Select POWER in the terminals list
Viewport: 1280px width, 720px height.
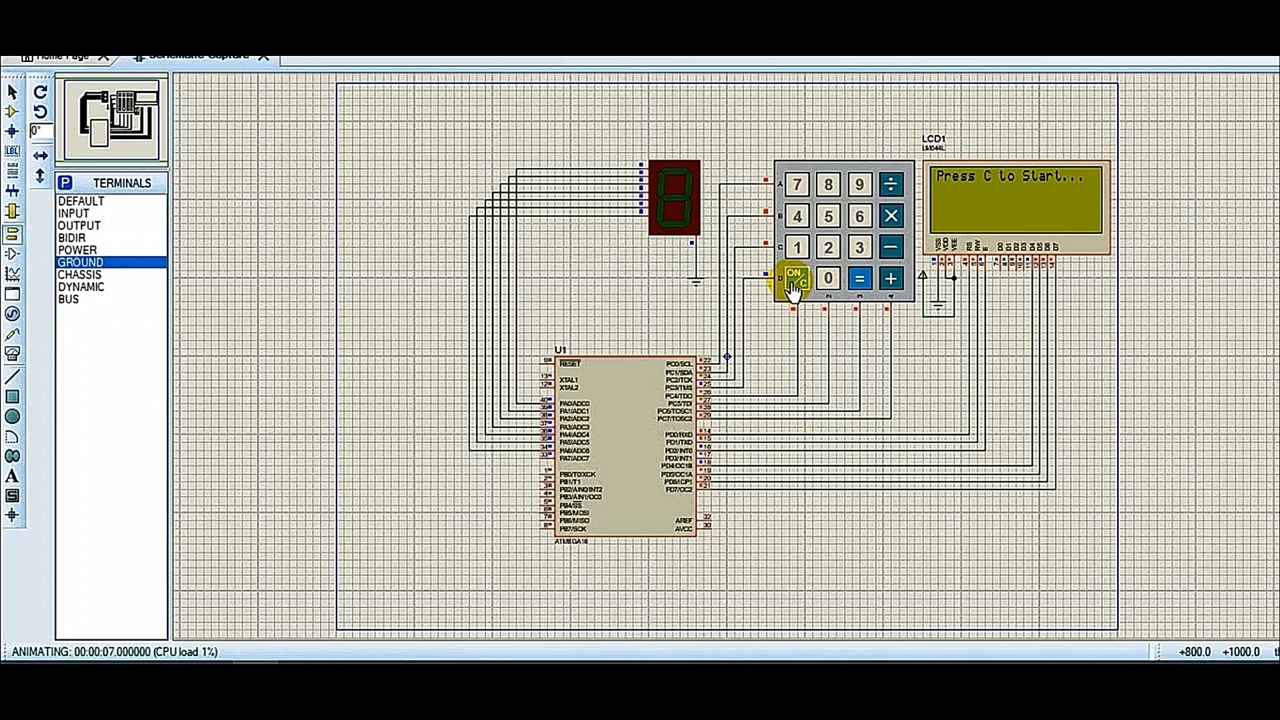click(x=77, y=250)
